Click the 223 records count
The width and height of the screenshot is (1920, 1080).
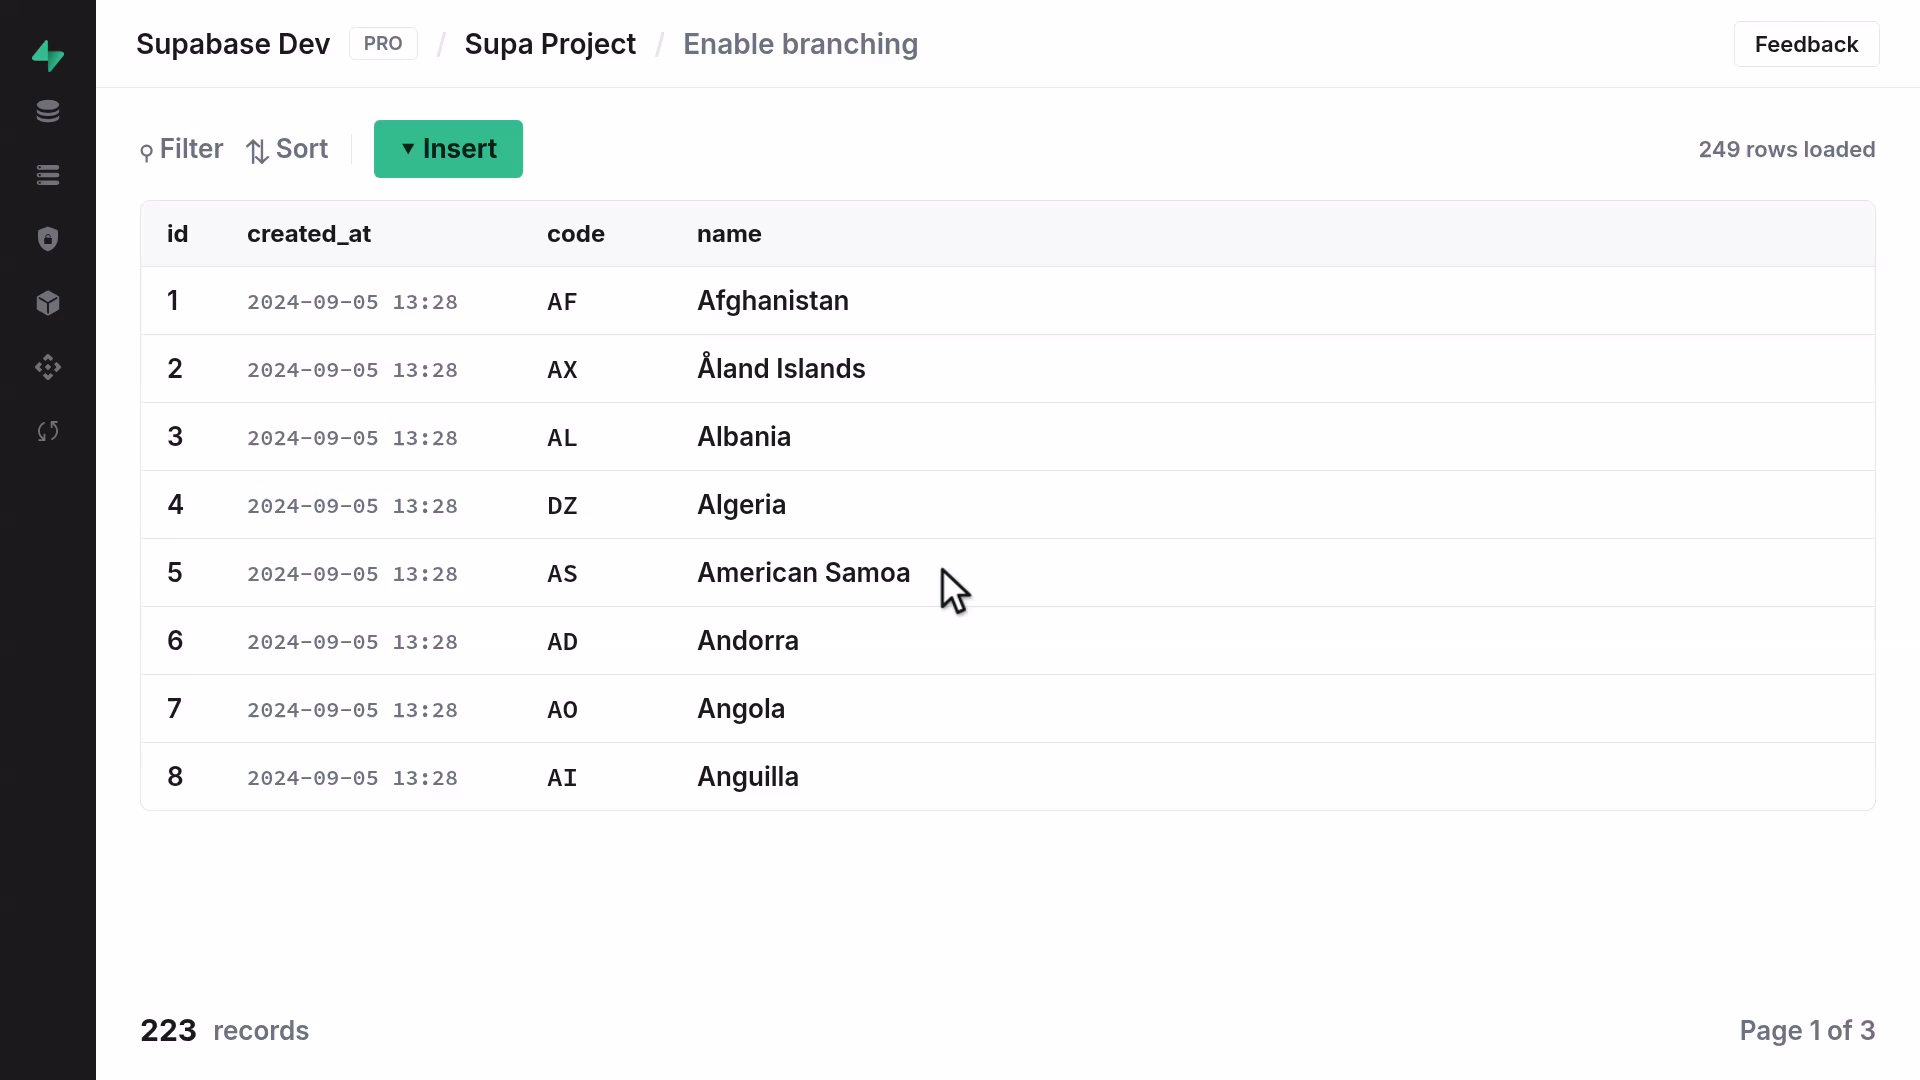224,1031
